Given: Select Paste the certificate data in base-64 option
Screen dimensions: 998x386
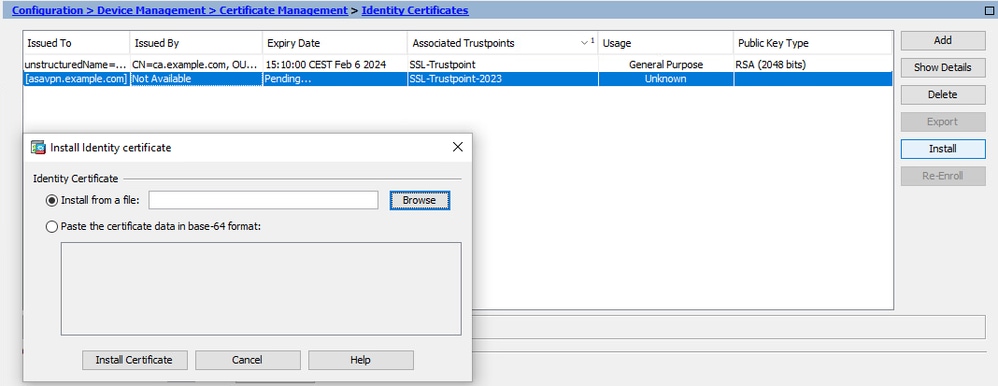Looking at the screenshot, I should 52,226.
